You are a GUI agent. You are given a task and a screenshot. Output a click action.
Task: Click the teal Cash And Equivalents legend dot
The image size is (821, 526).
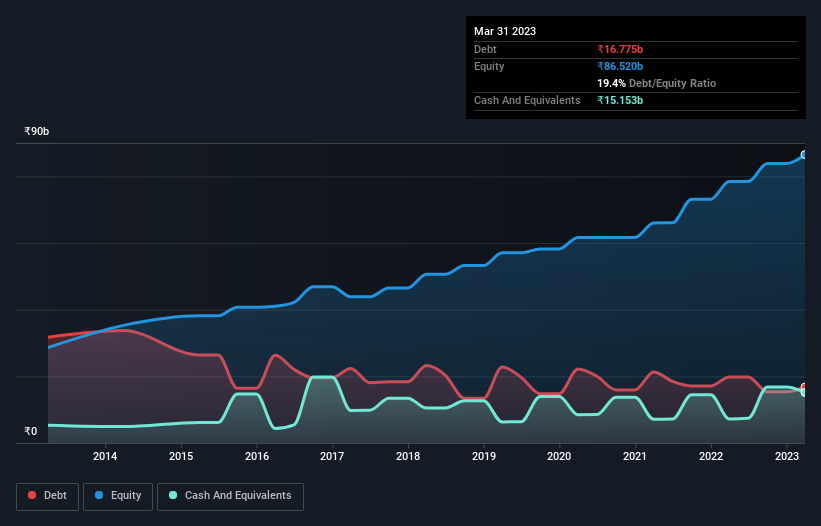tap(173, 495)
